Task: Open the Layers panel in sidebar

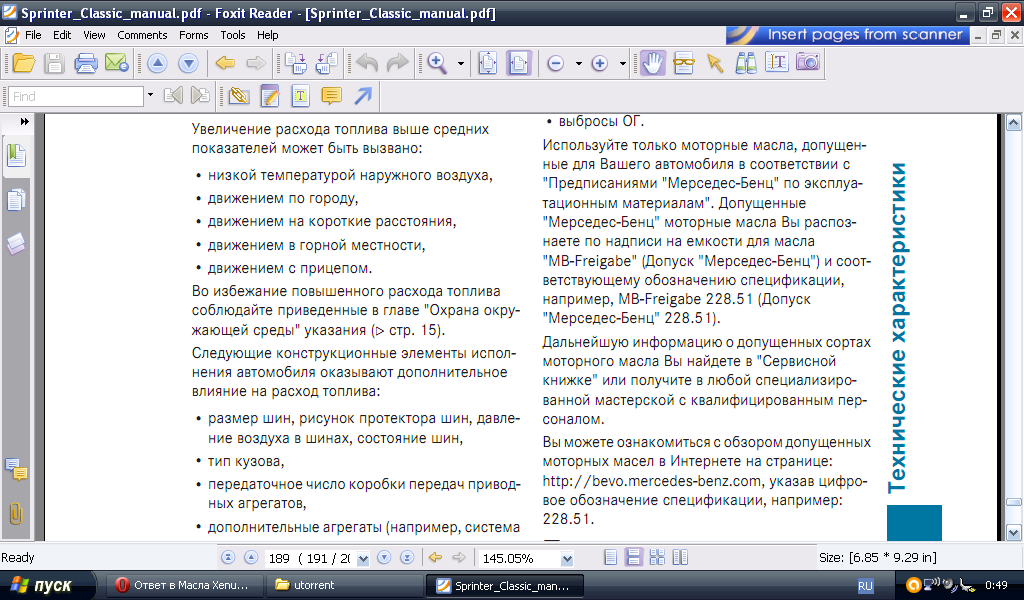Action: tap(16, 244)
